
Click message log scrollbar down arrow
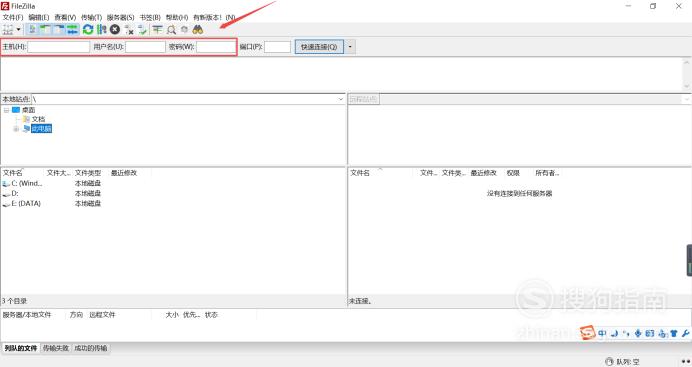coord(687,86)
